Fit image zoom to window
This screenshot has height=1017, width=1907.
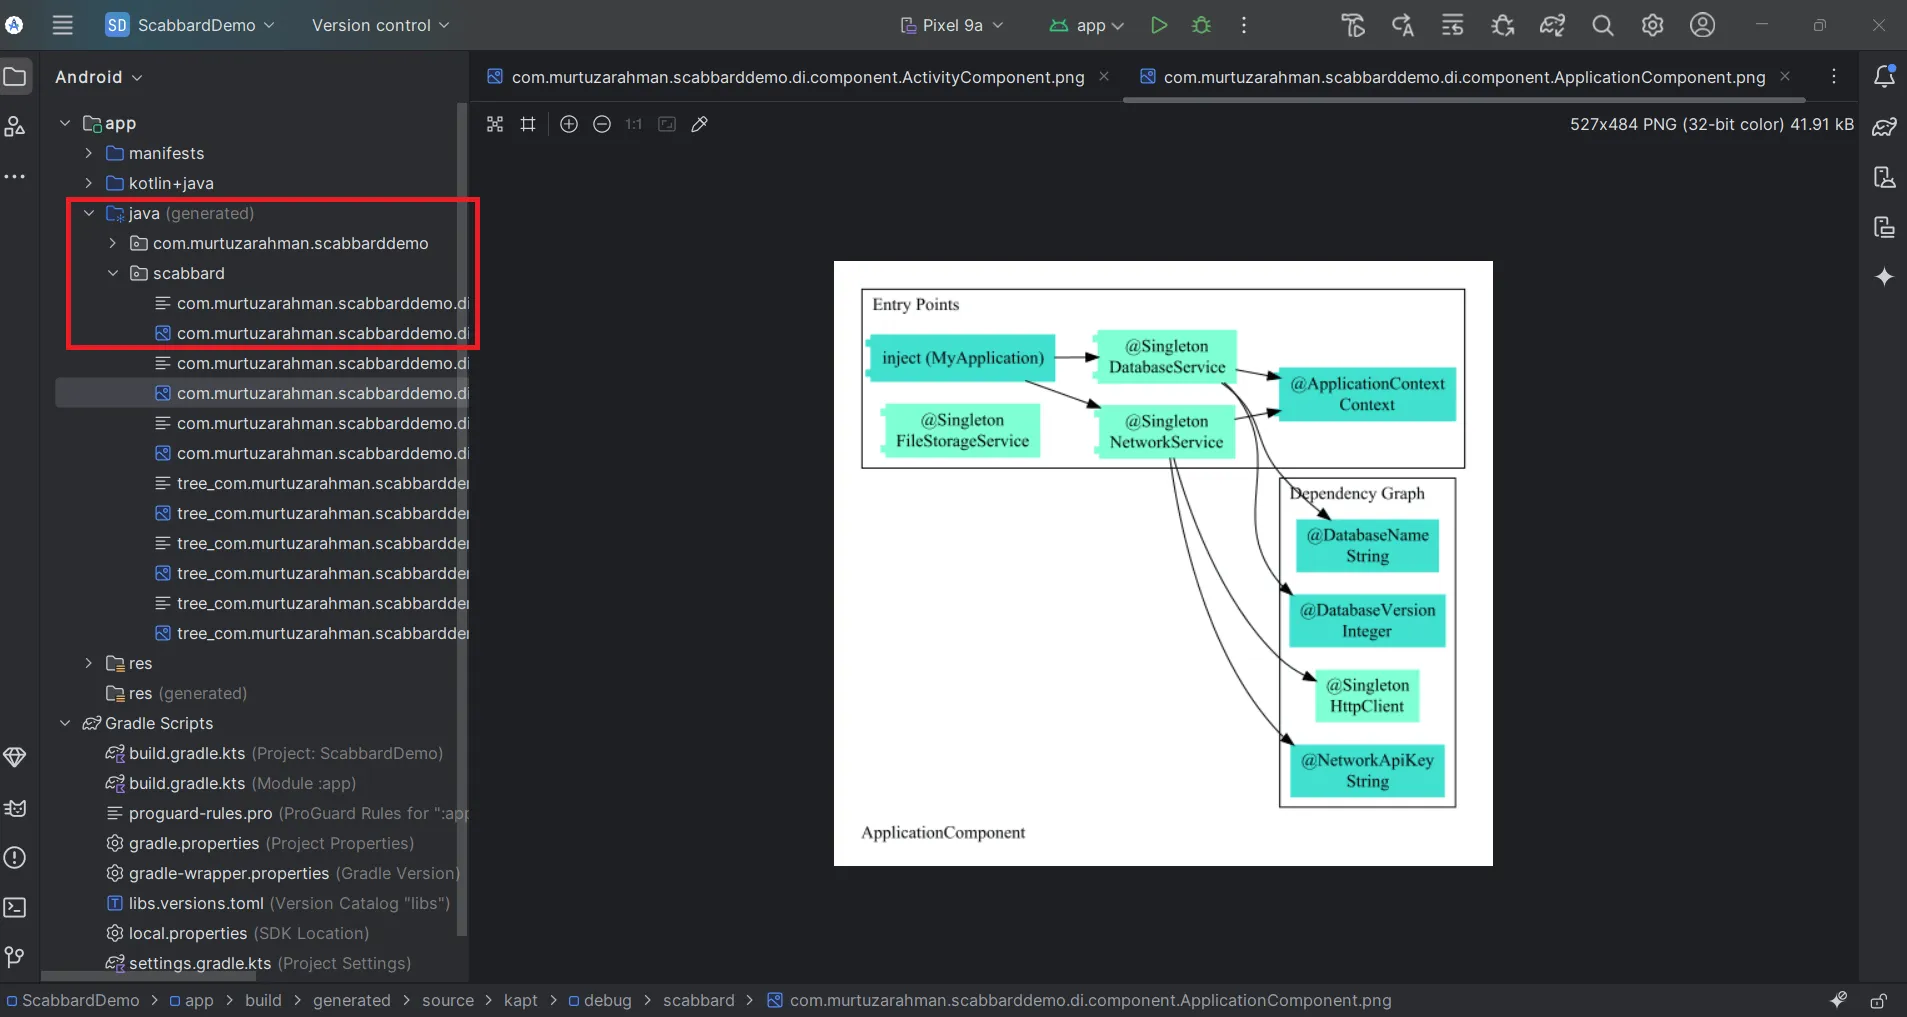coord(667,124)
